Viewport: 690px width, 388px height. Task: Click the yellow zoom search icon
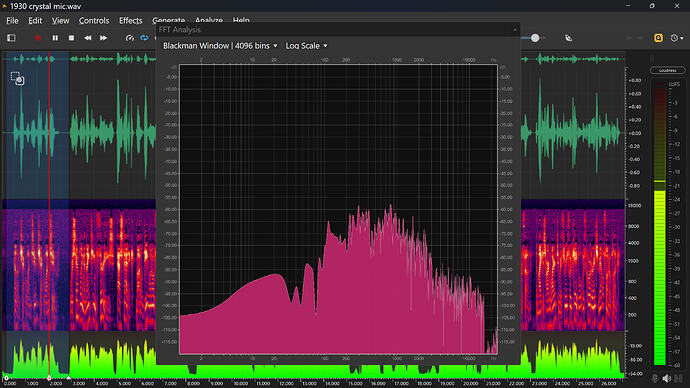click(x=658, y=38)
